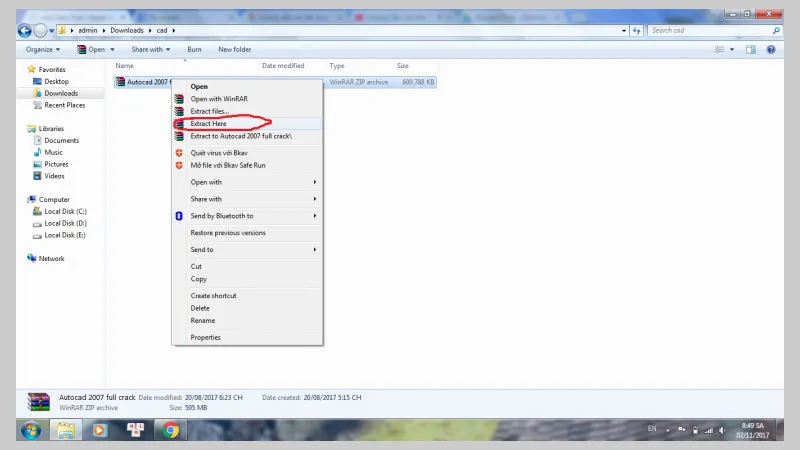Expand the Open with submenu arrow
This screenshot has height=450, width=800.
pyautogui.click(x=314, y=182)
